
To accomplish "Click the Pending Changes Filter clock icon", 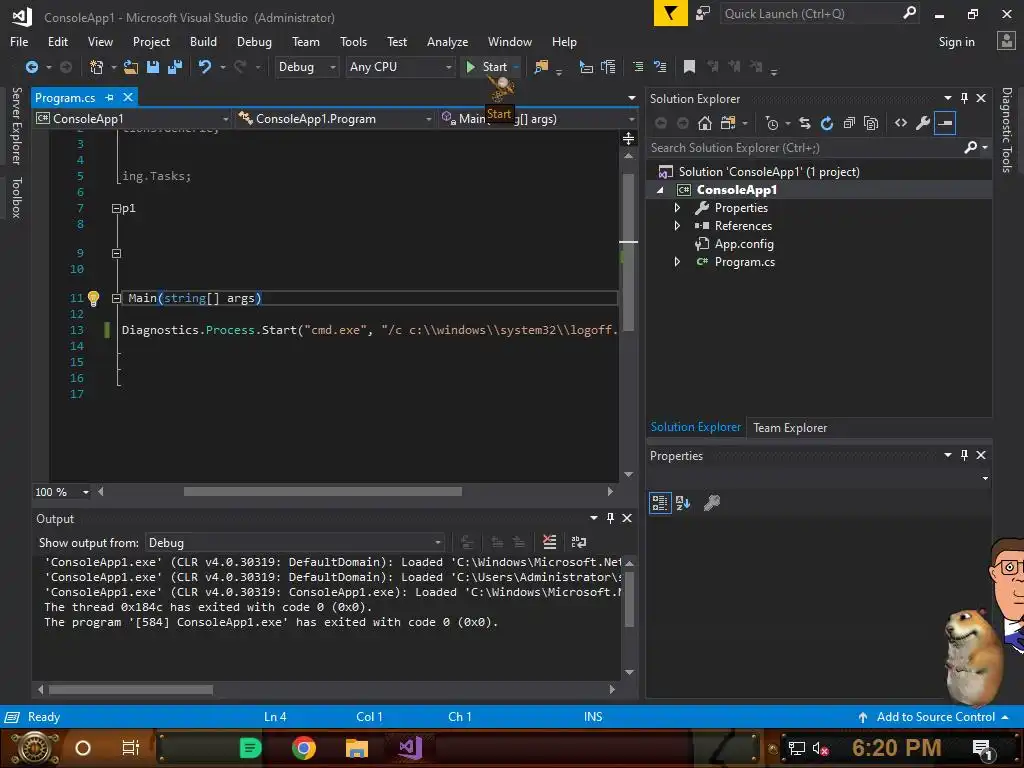I will click(772, 123).
